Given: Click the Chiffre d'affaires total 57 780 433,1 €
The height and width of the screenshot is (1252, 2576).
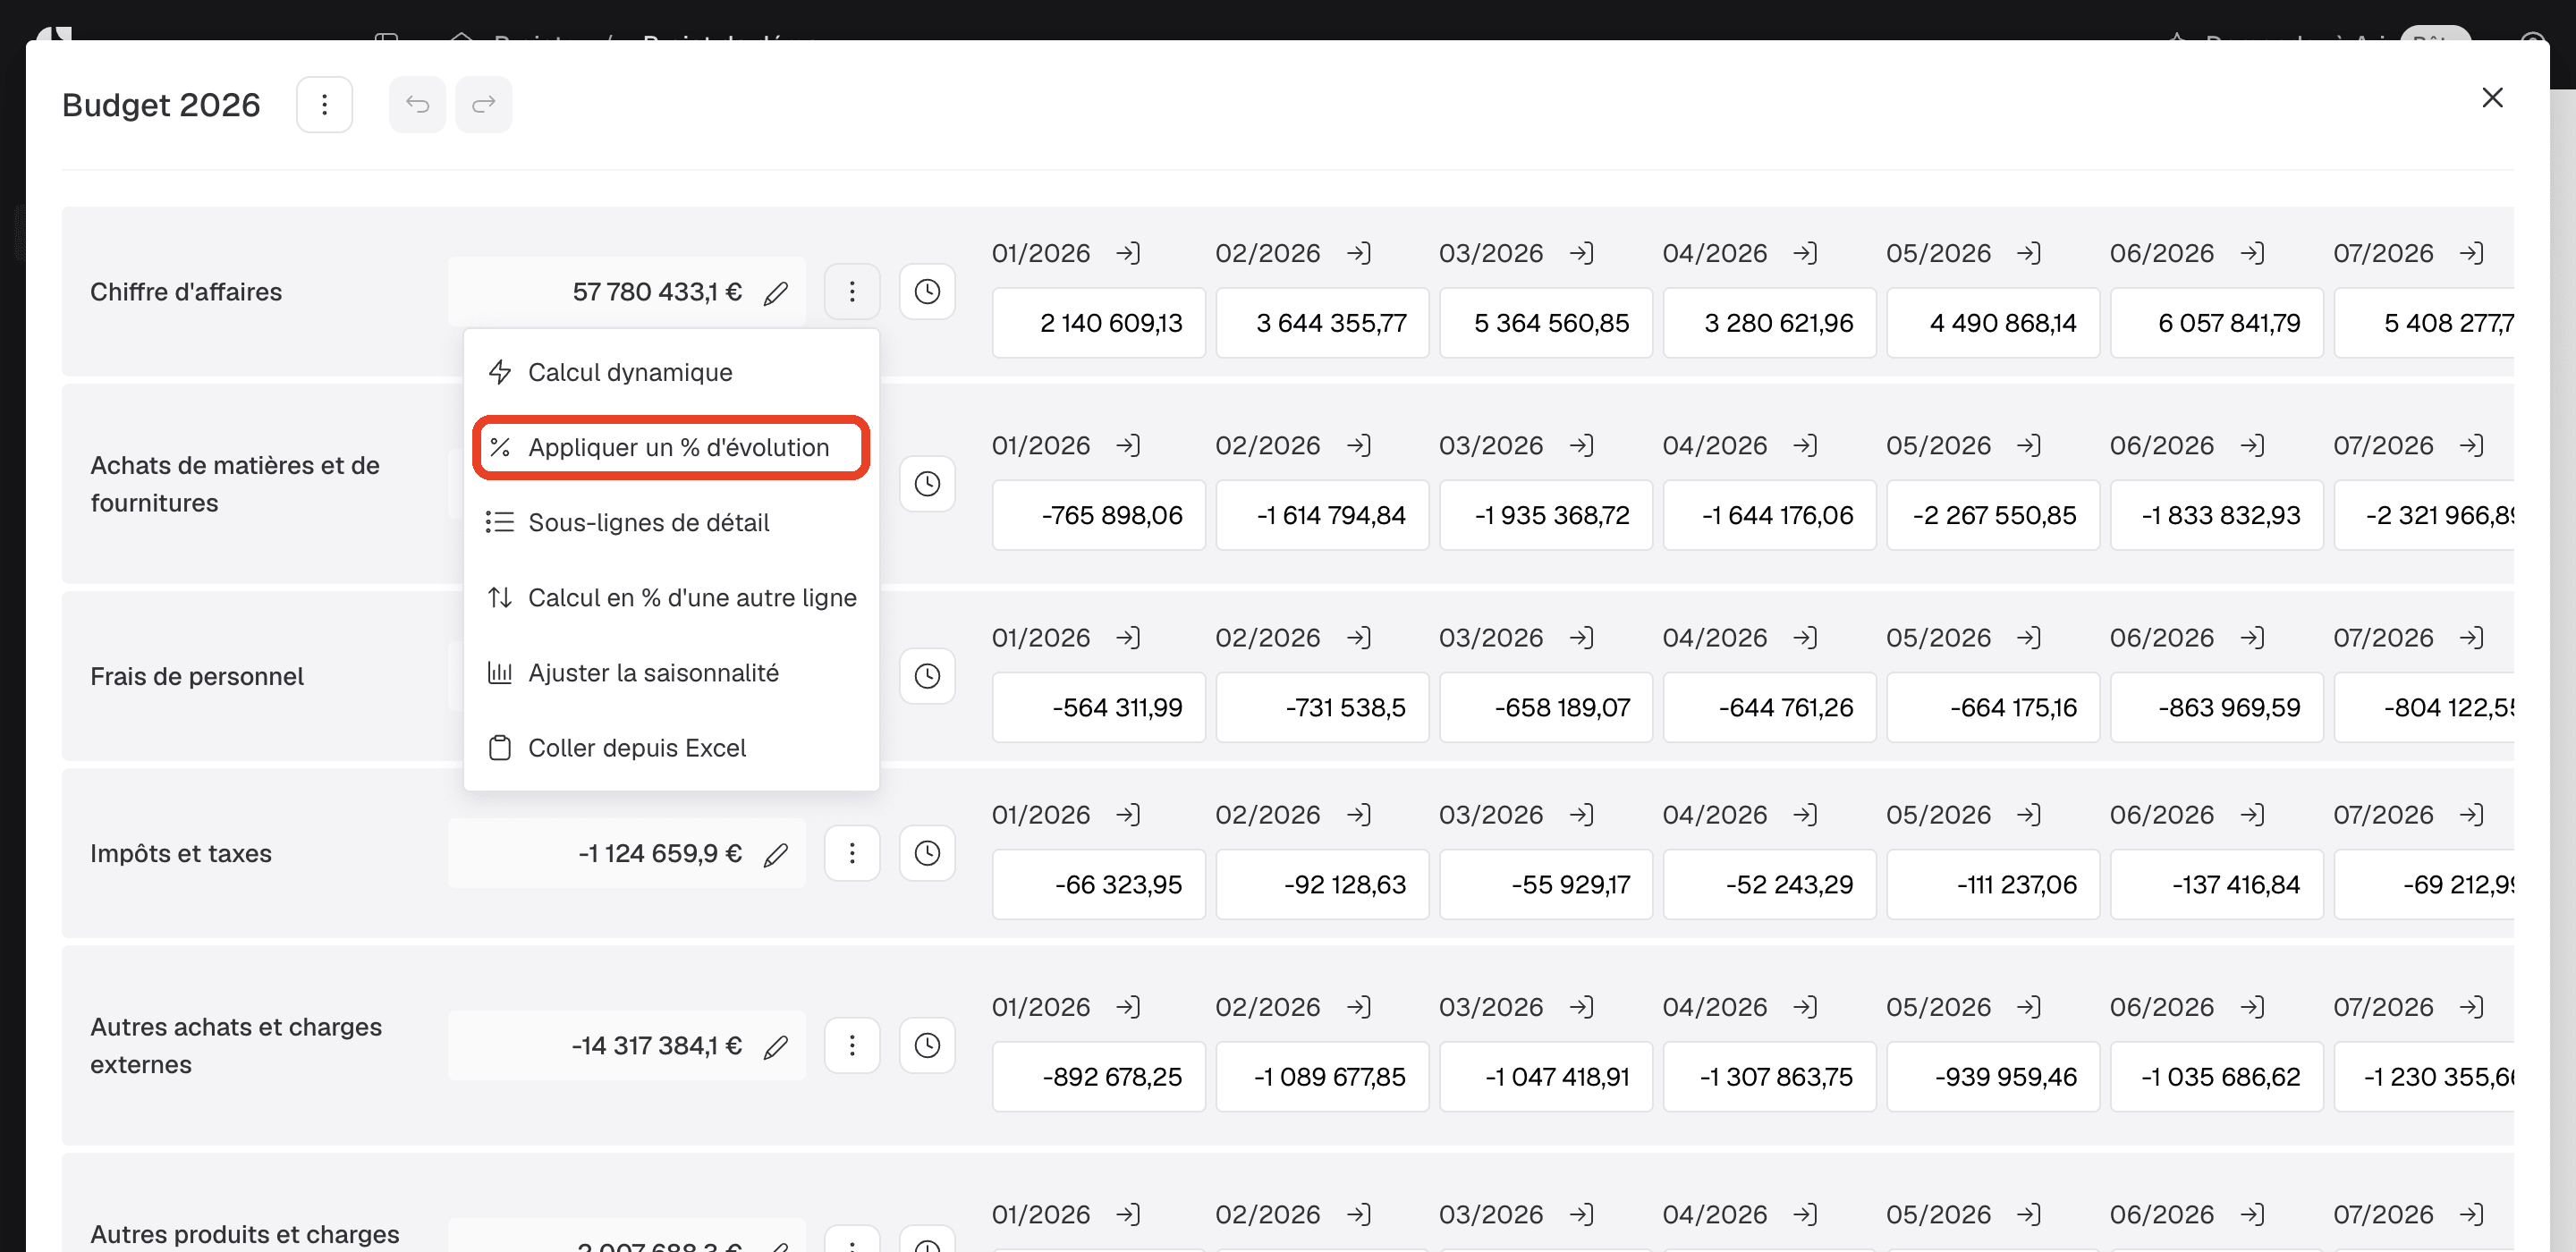Looking at the screenshot, I should click(657, 292).
